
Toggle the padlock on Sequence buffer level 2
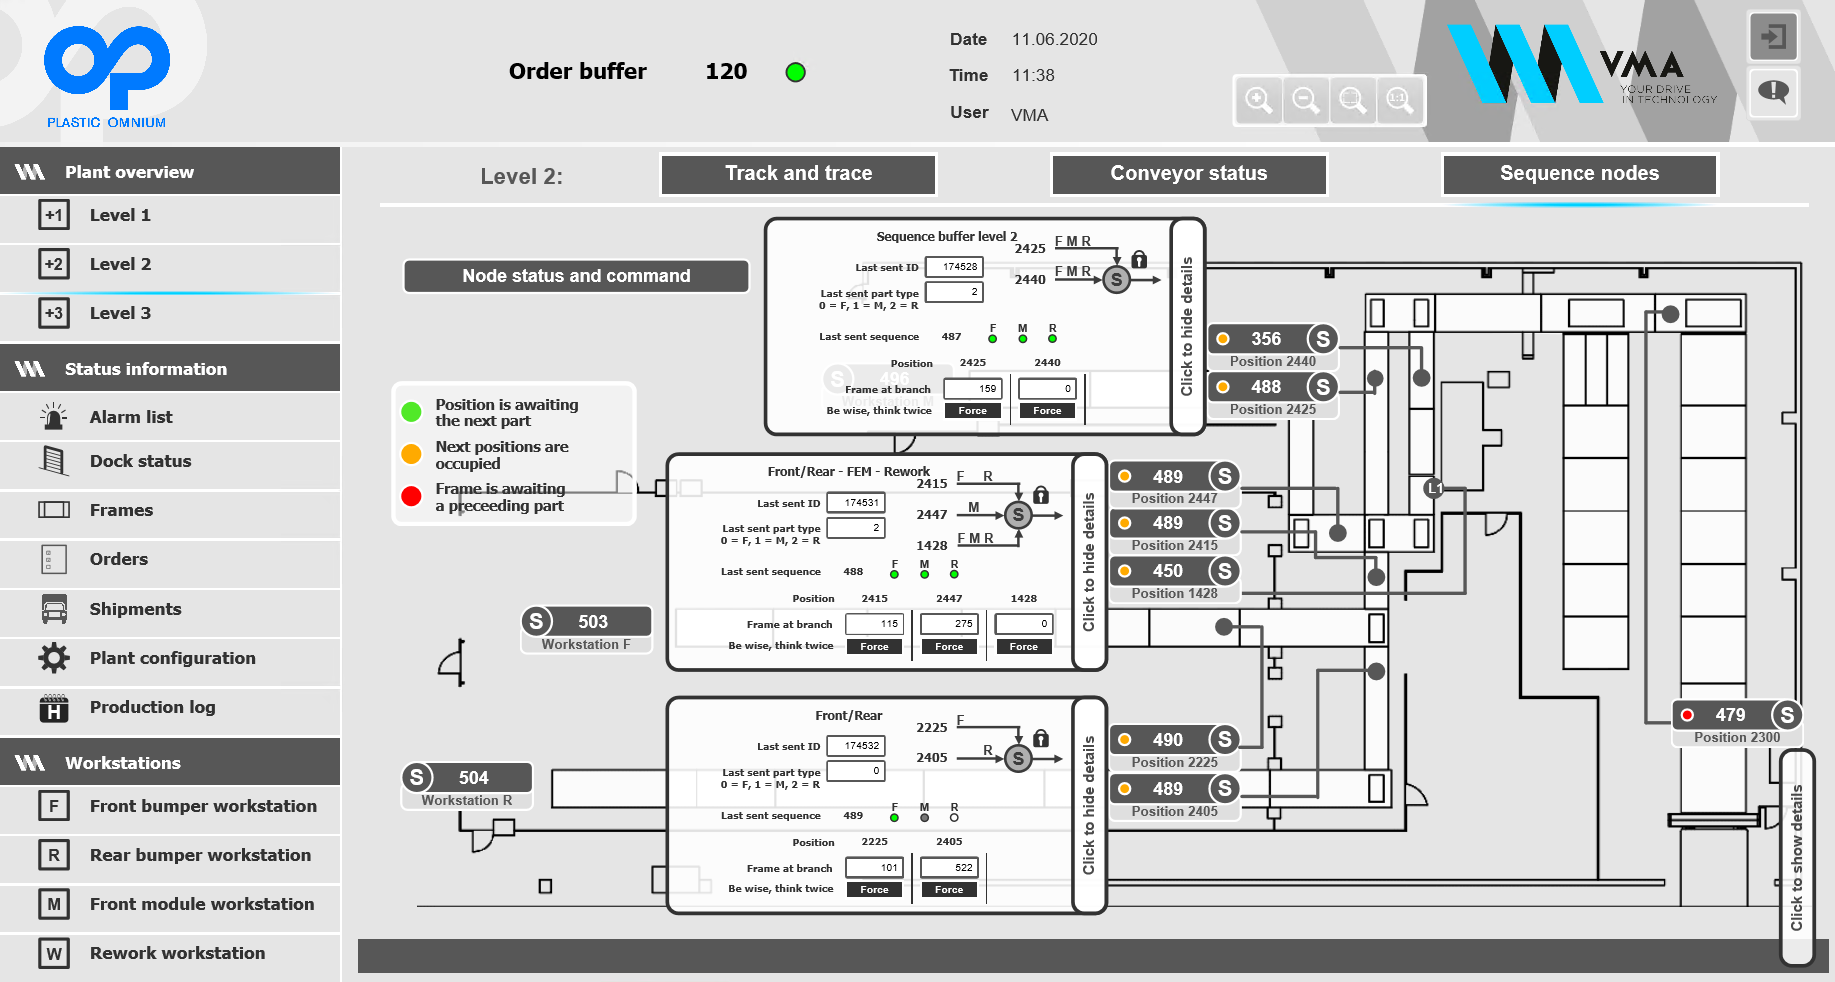click(x=1139, y=259)
